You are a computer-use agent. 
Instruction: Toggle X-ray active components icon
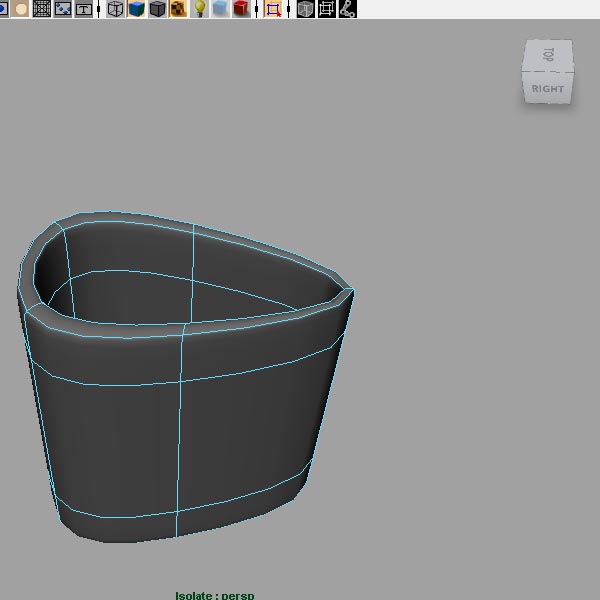coord(326,8)
